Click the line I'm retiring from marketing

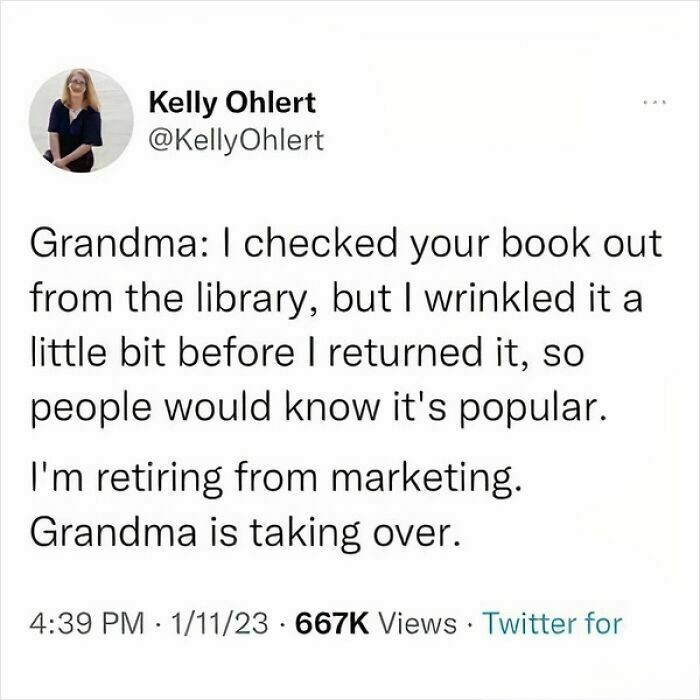tap(276, 479)
